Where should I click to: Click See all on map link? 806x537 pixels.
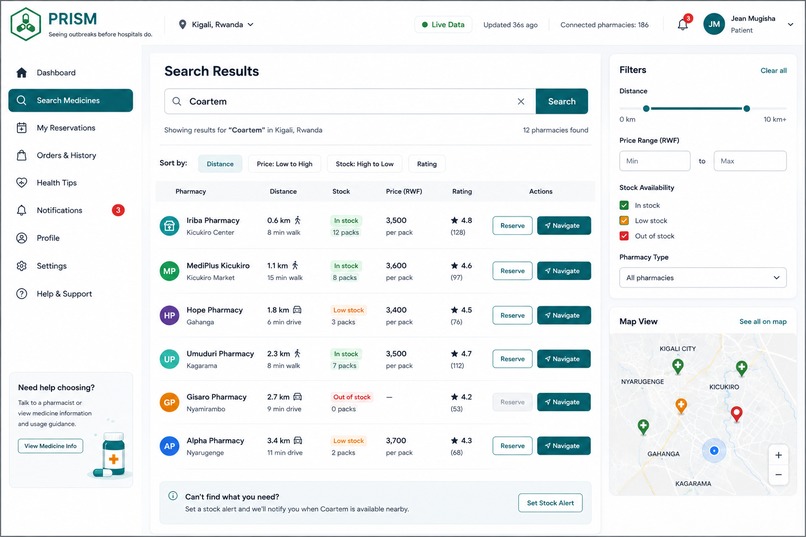click(x=763, y=322)
